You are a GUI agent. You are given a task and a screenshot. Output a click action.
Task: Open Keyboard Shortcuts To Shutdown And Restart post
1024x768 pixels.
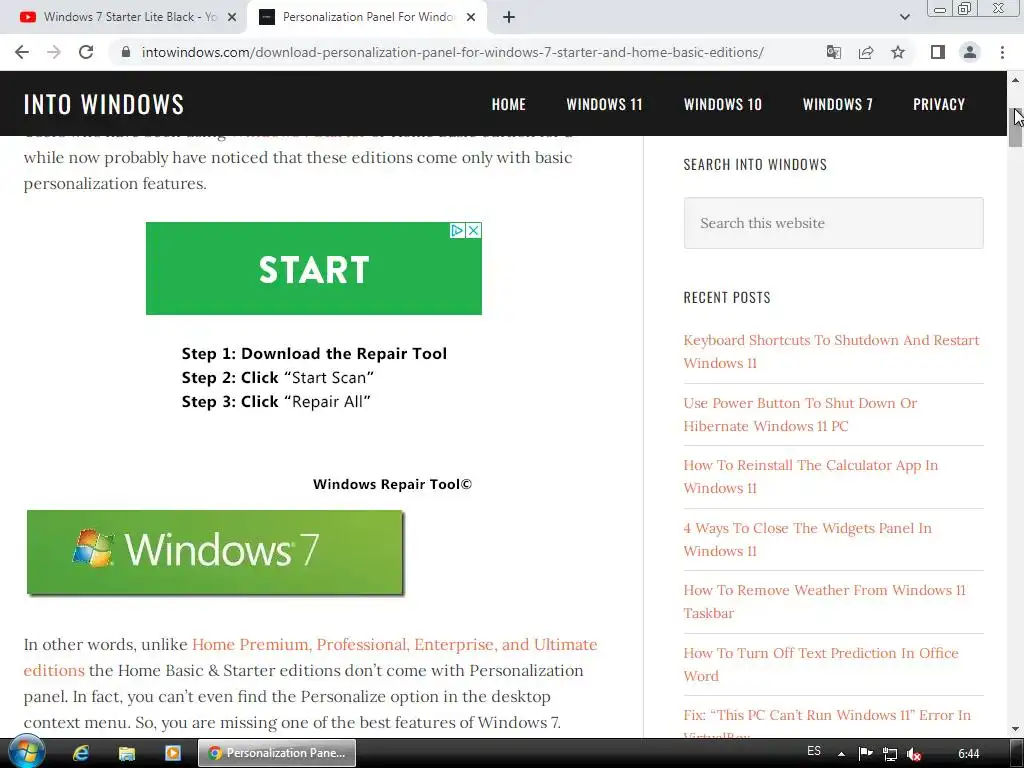pyautogui.click(x=831, y=351)
